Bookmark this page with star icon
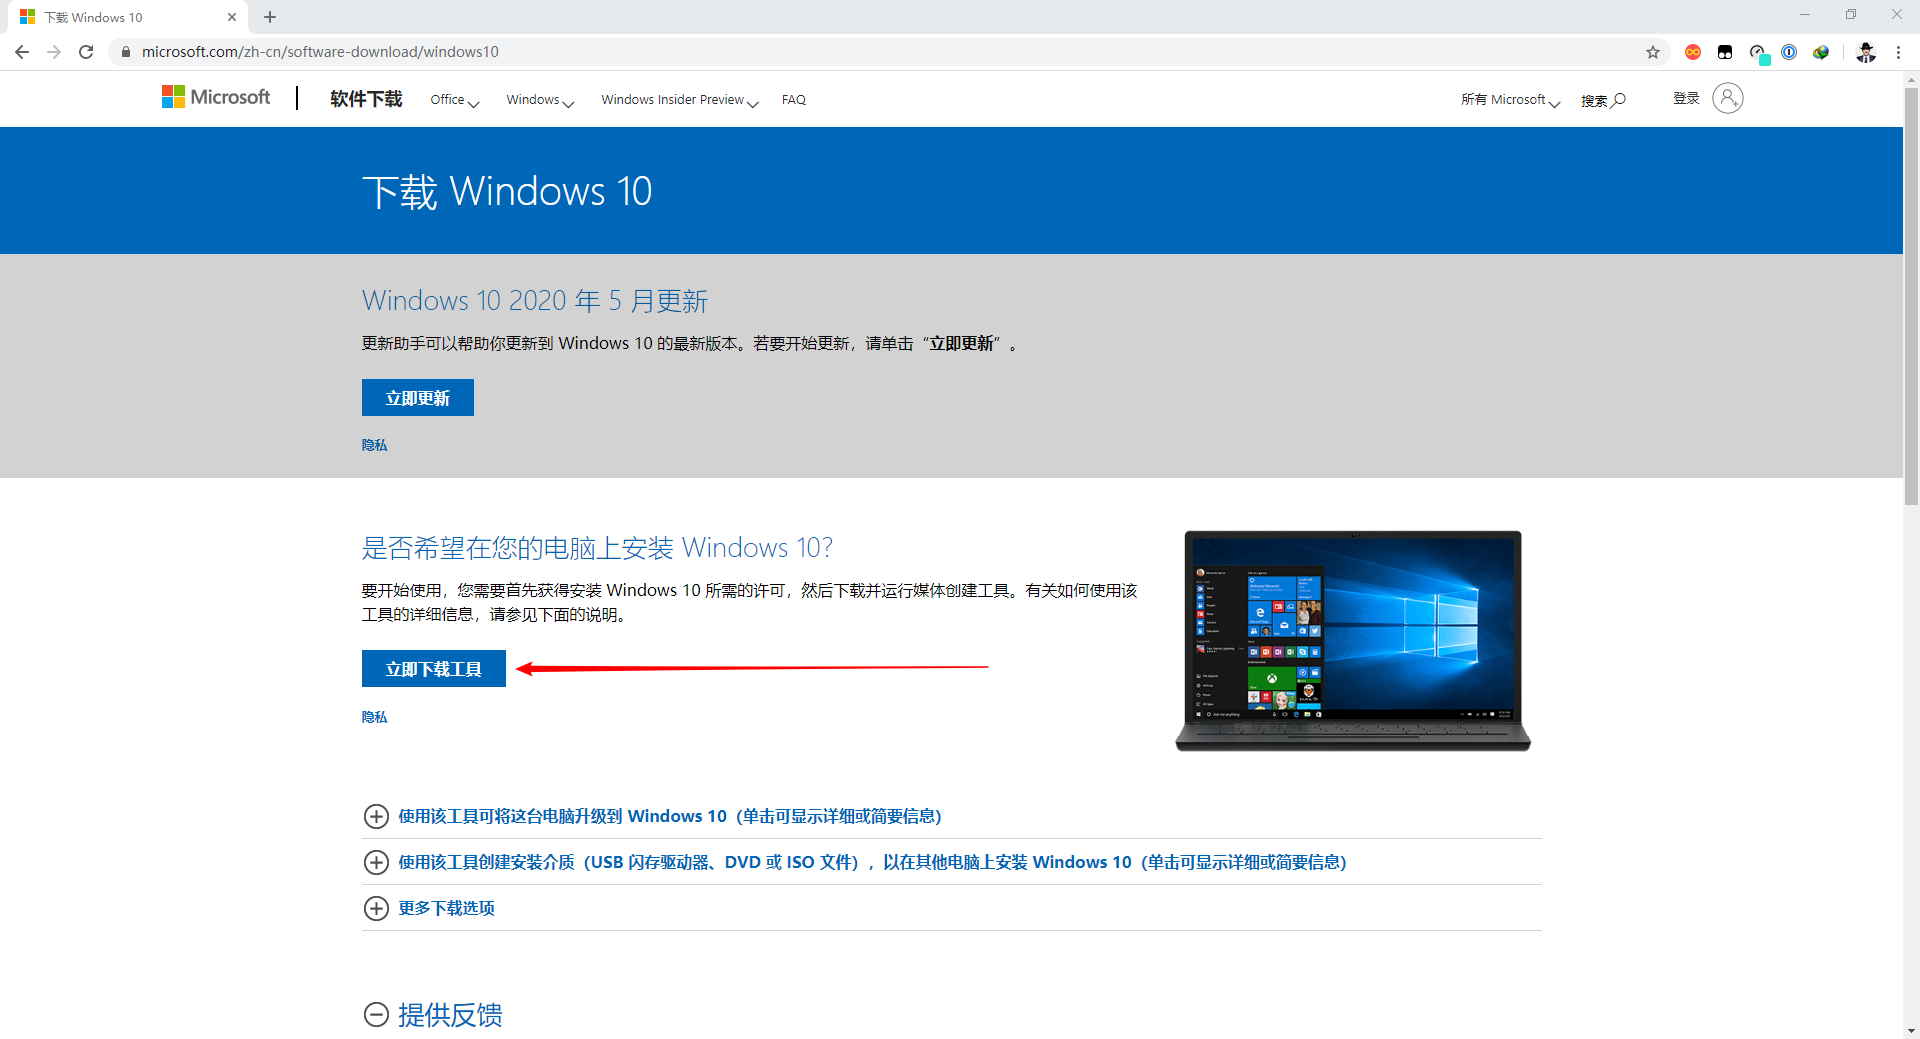Viewport: 1920px width, 1039px height. click(x=1653, y=52)
